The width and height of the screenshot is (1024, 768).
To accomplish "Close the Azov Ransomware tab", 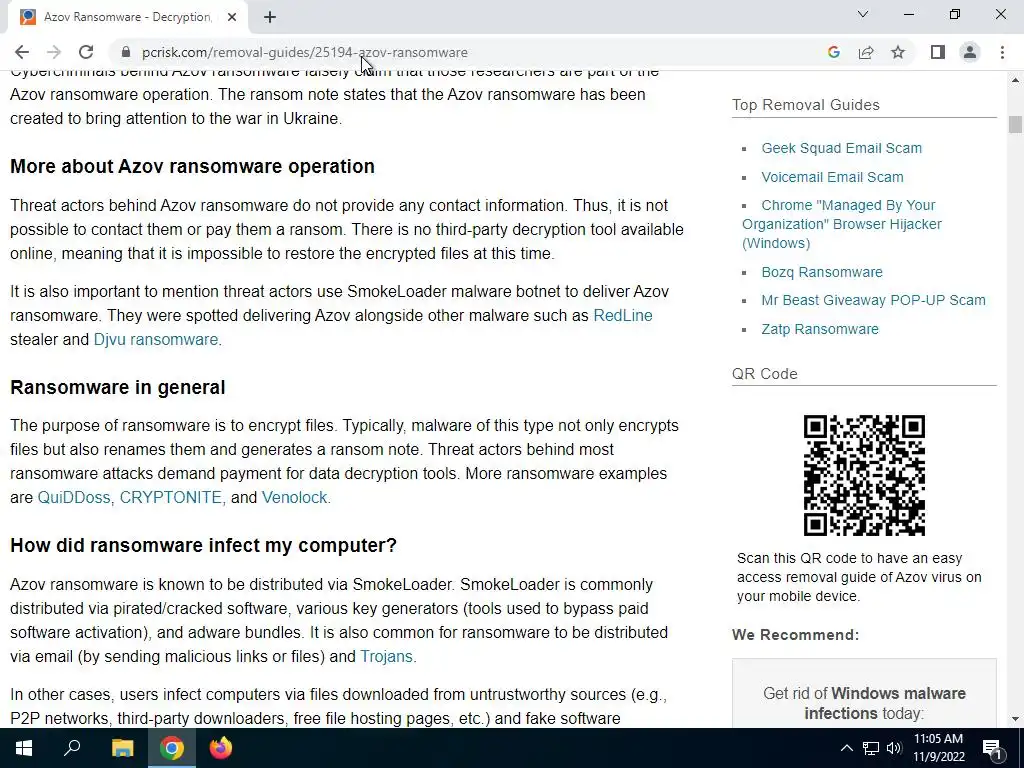I will click(232, 17).
